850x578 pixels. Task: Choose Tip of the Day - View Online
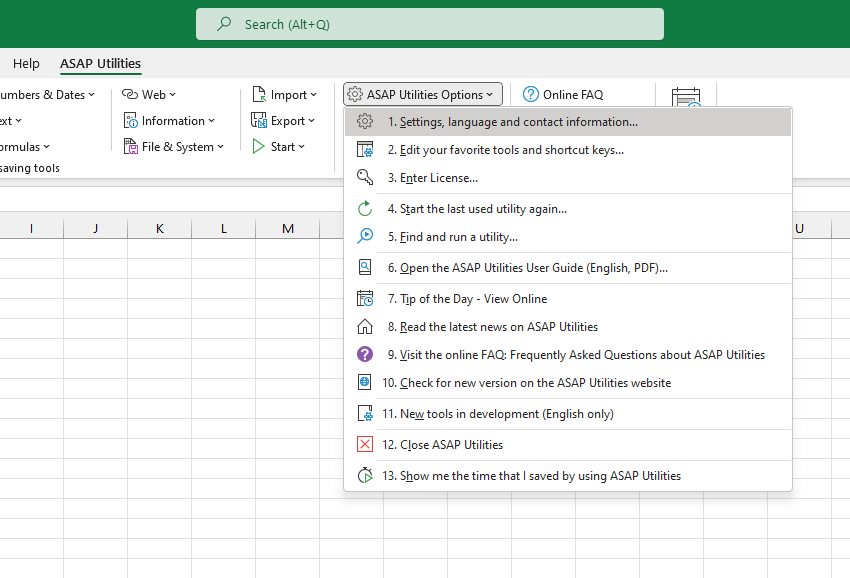point(568,299)
